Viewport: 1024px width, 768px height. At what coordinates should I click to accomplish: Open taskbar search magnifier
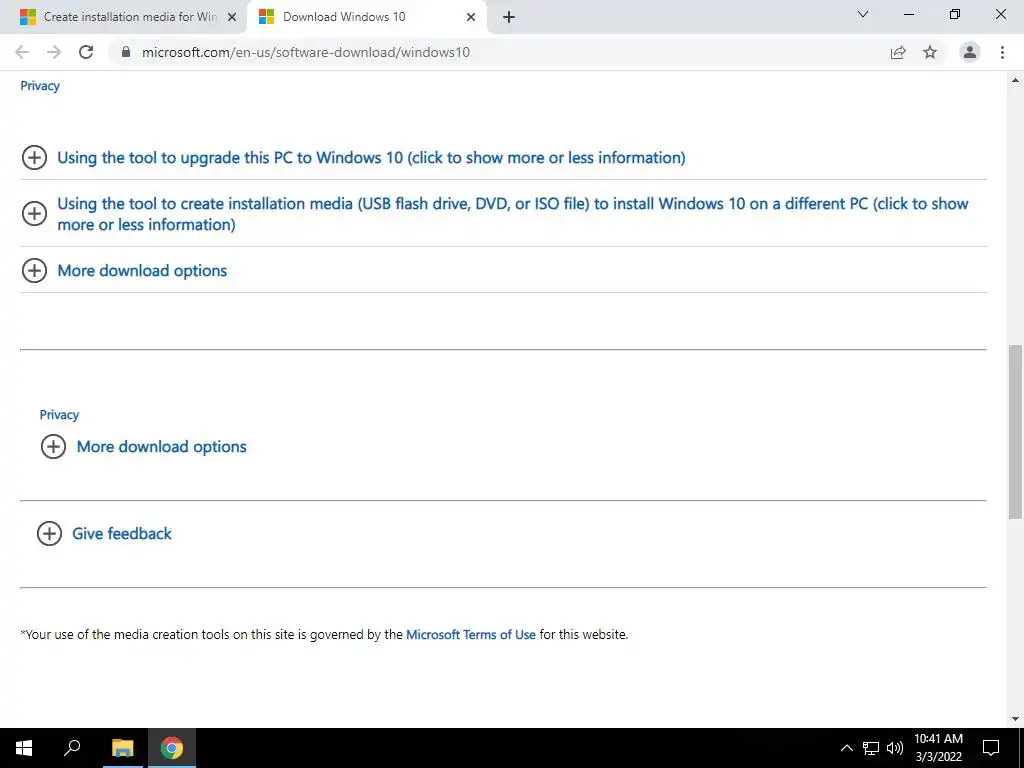72,748
